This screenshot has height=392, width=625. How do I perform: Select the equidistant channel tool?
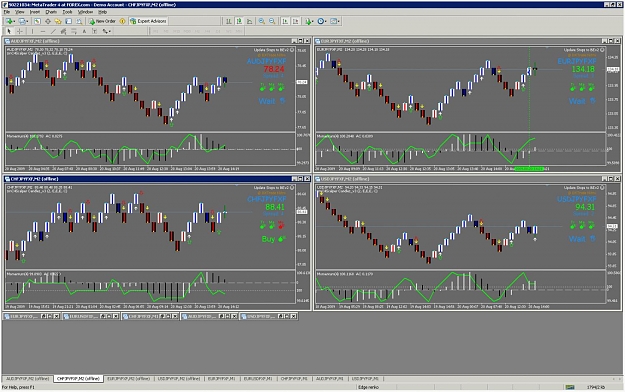63,31
